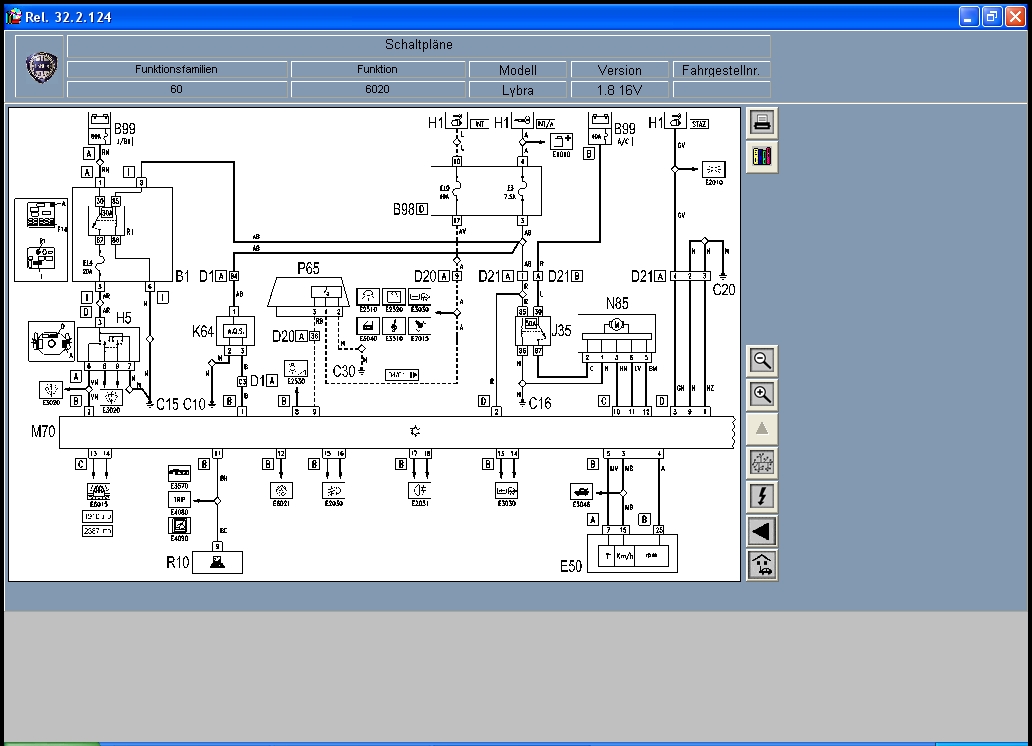Select the K64 A.Q.S. sensor symbol
Viewport: 1032px width, 746px height.
point(235,331)
